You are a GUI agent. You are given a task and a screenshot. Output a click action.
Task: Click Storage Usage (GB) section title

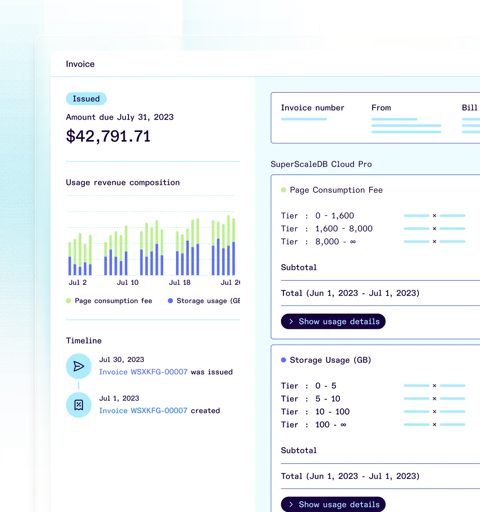click(x=330, y=360)
